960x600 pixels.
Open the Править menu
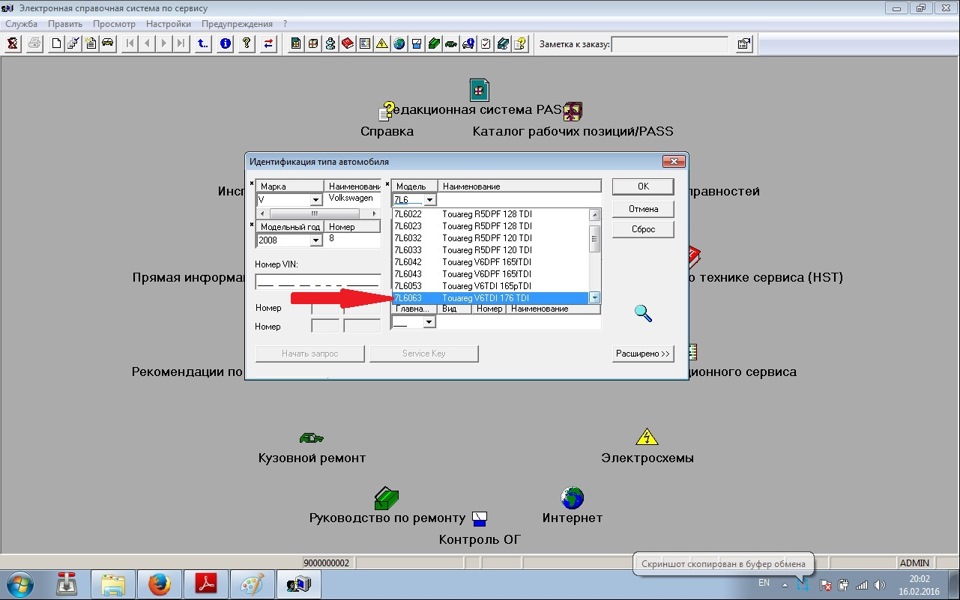(65, 24)
